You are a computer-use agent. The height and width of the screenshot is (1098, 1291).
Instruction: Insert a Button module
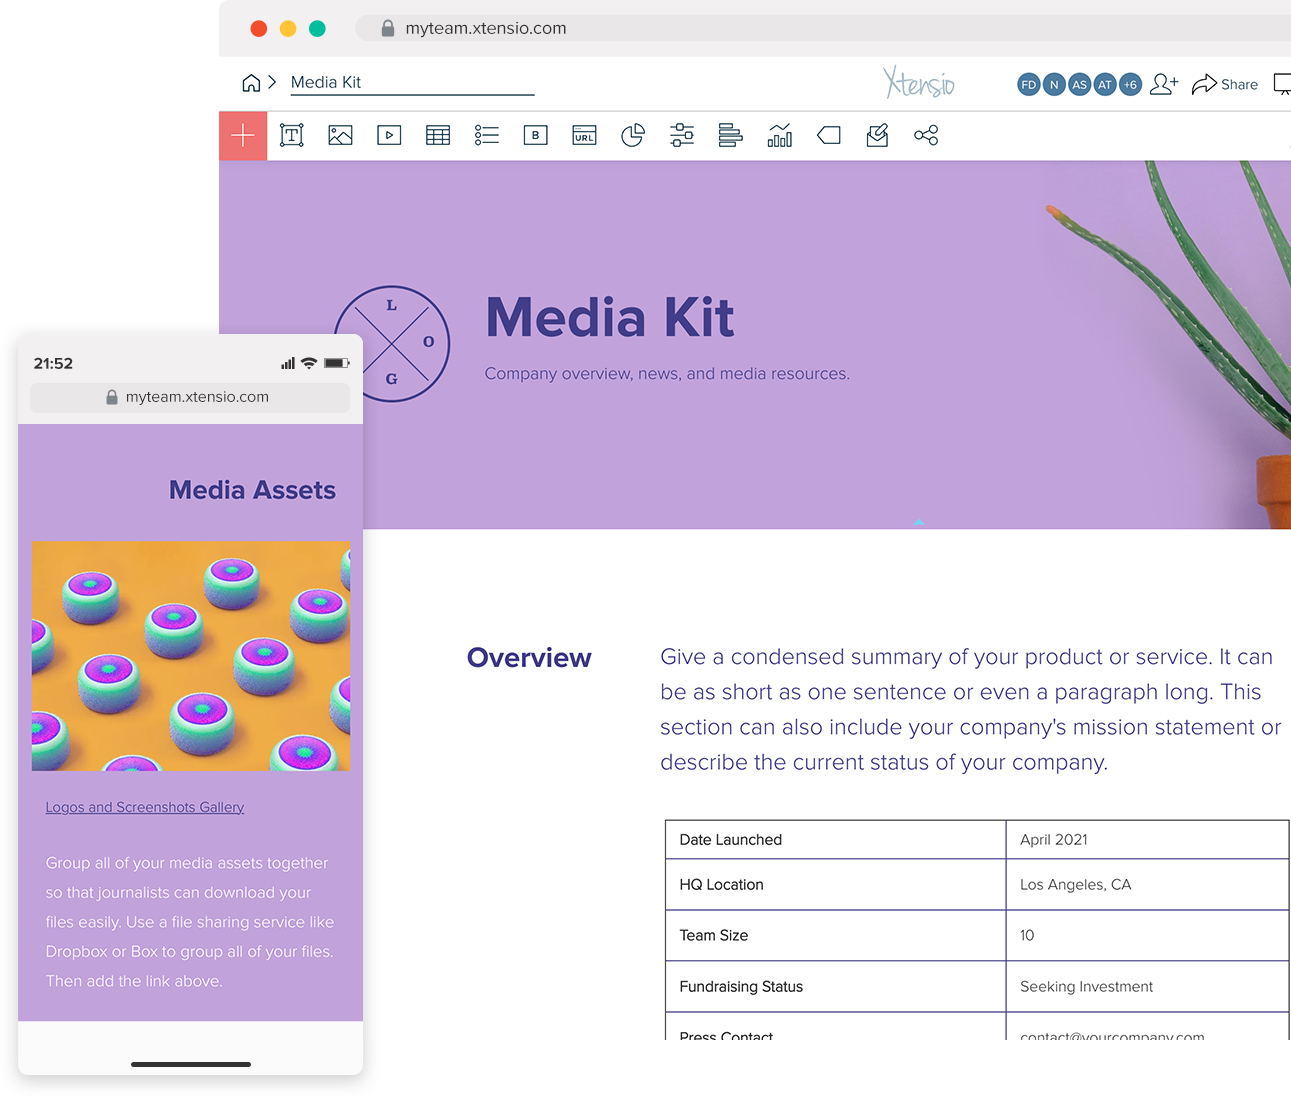[x=535, y=135]
